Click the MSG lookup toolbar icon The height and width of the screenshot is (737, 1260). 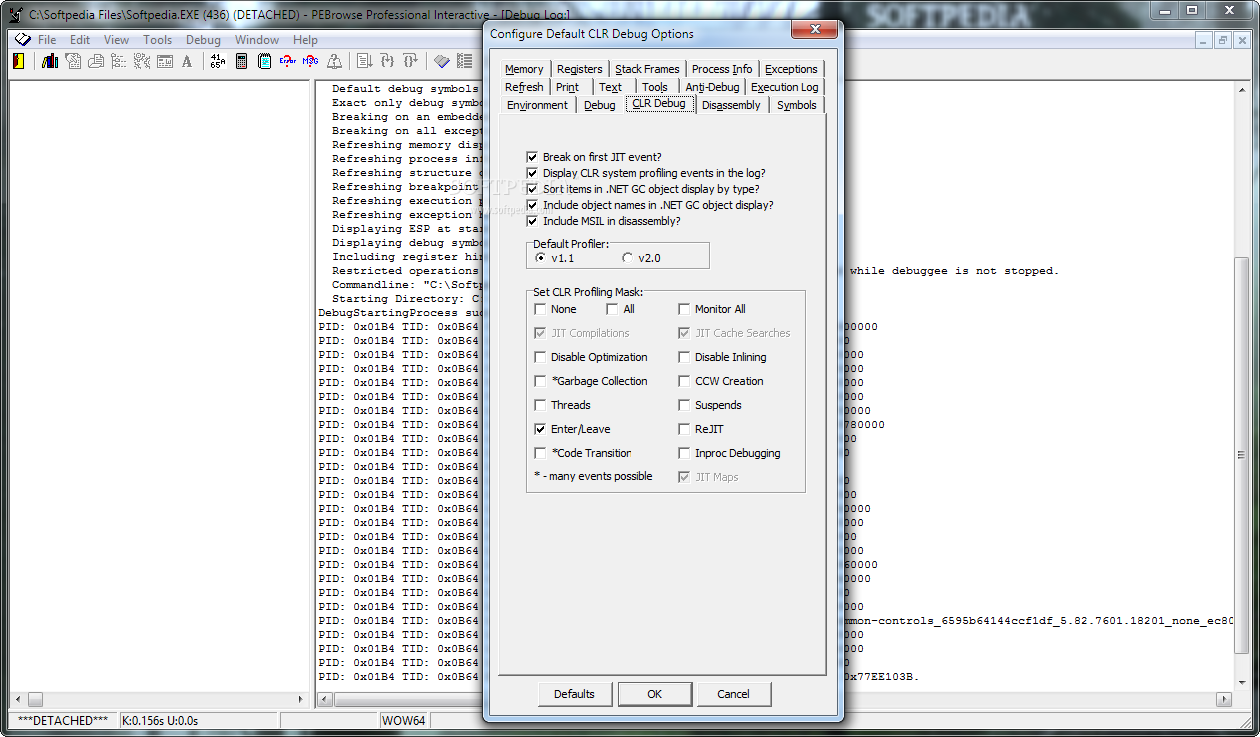(x=311, y=61)
